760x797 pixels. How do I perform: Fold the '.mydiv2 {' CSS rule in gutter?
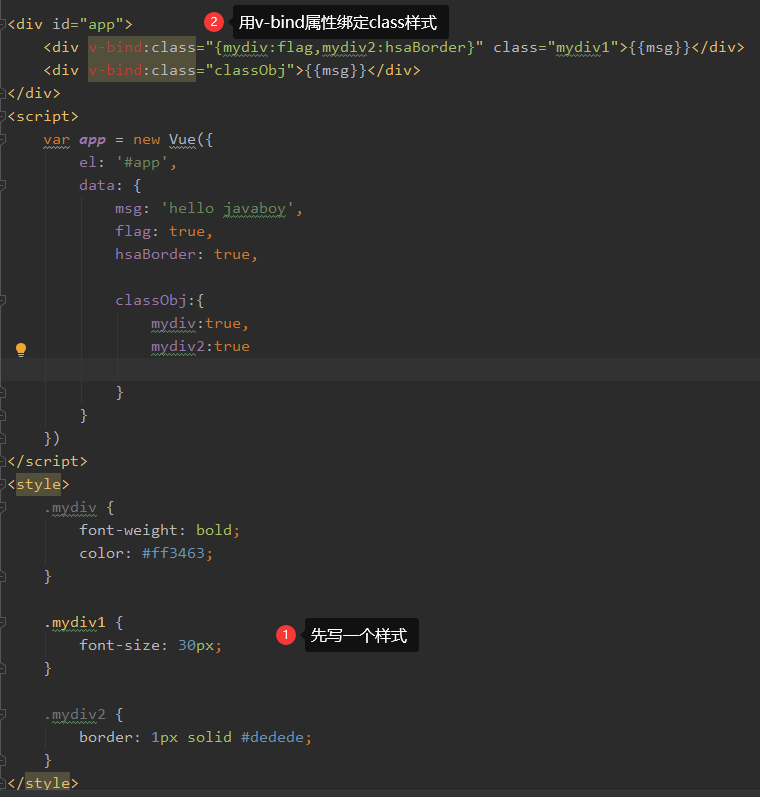2,714
